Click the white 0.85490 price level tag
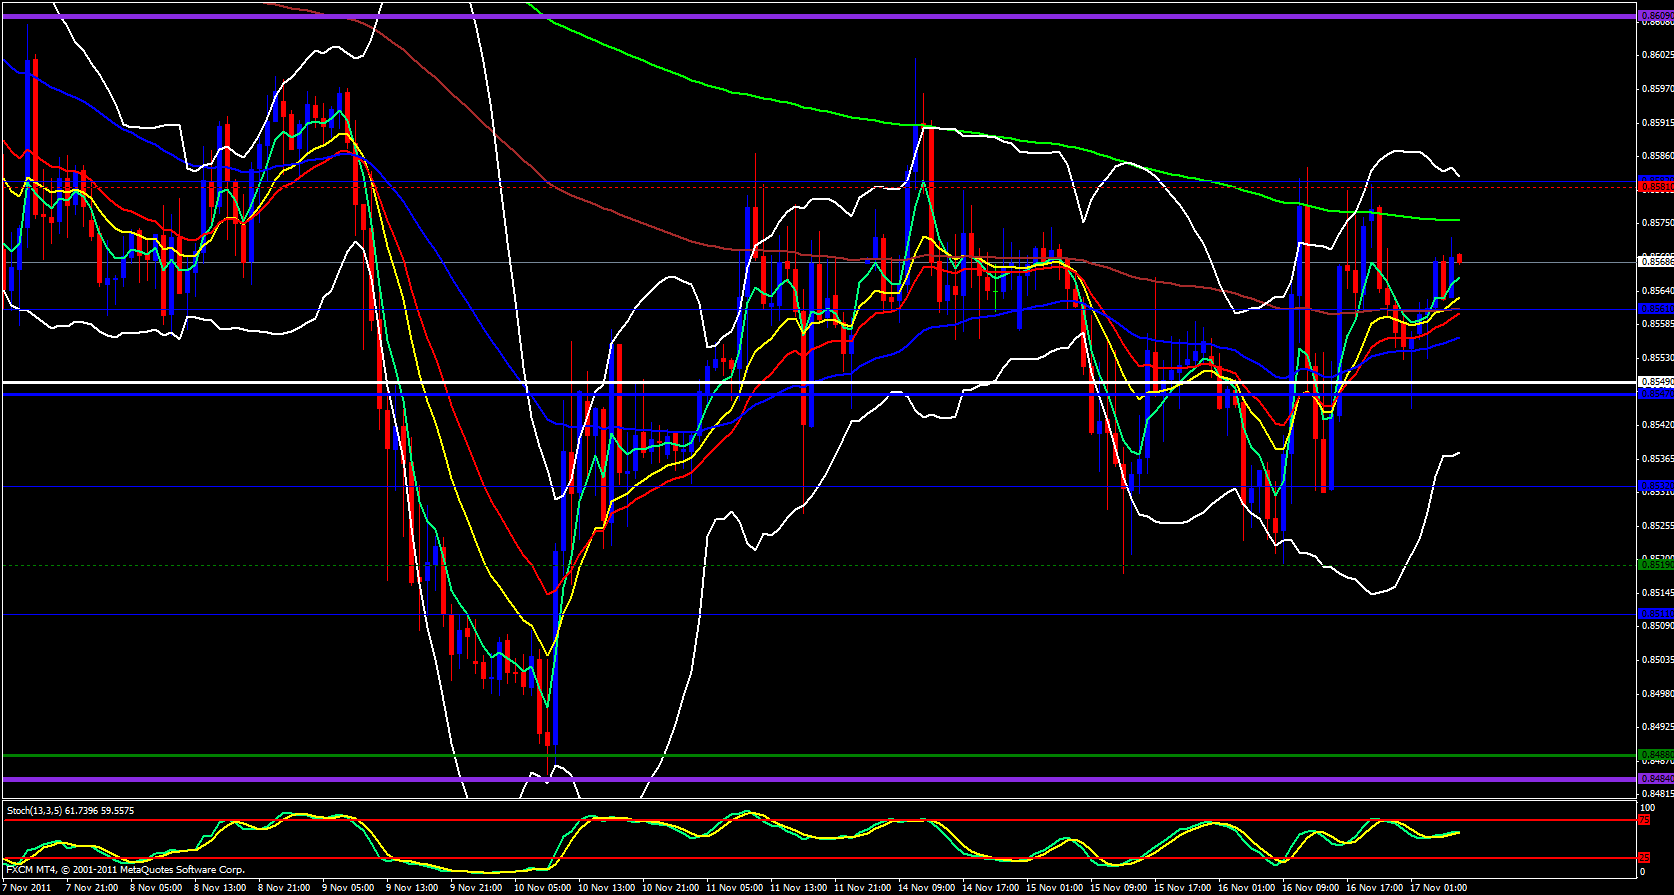Image resolution: width=1674 pixels, height=895 pixels. click(x=1655, y=382)
